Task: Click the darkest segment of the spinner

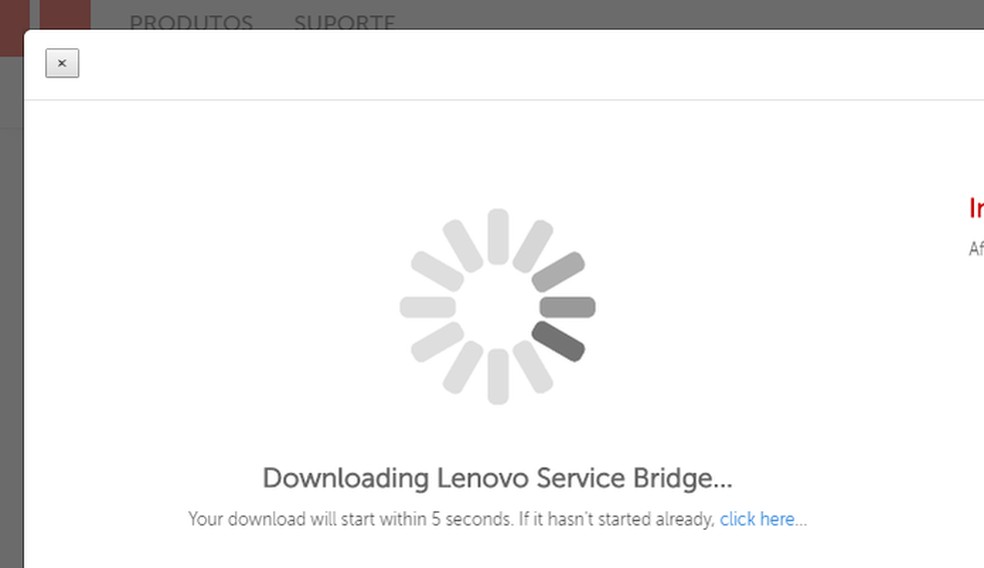Action: (558, 341)
